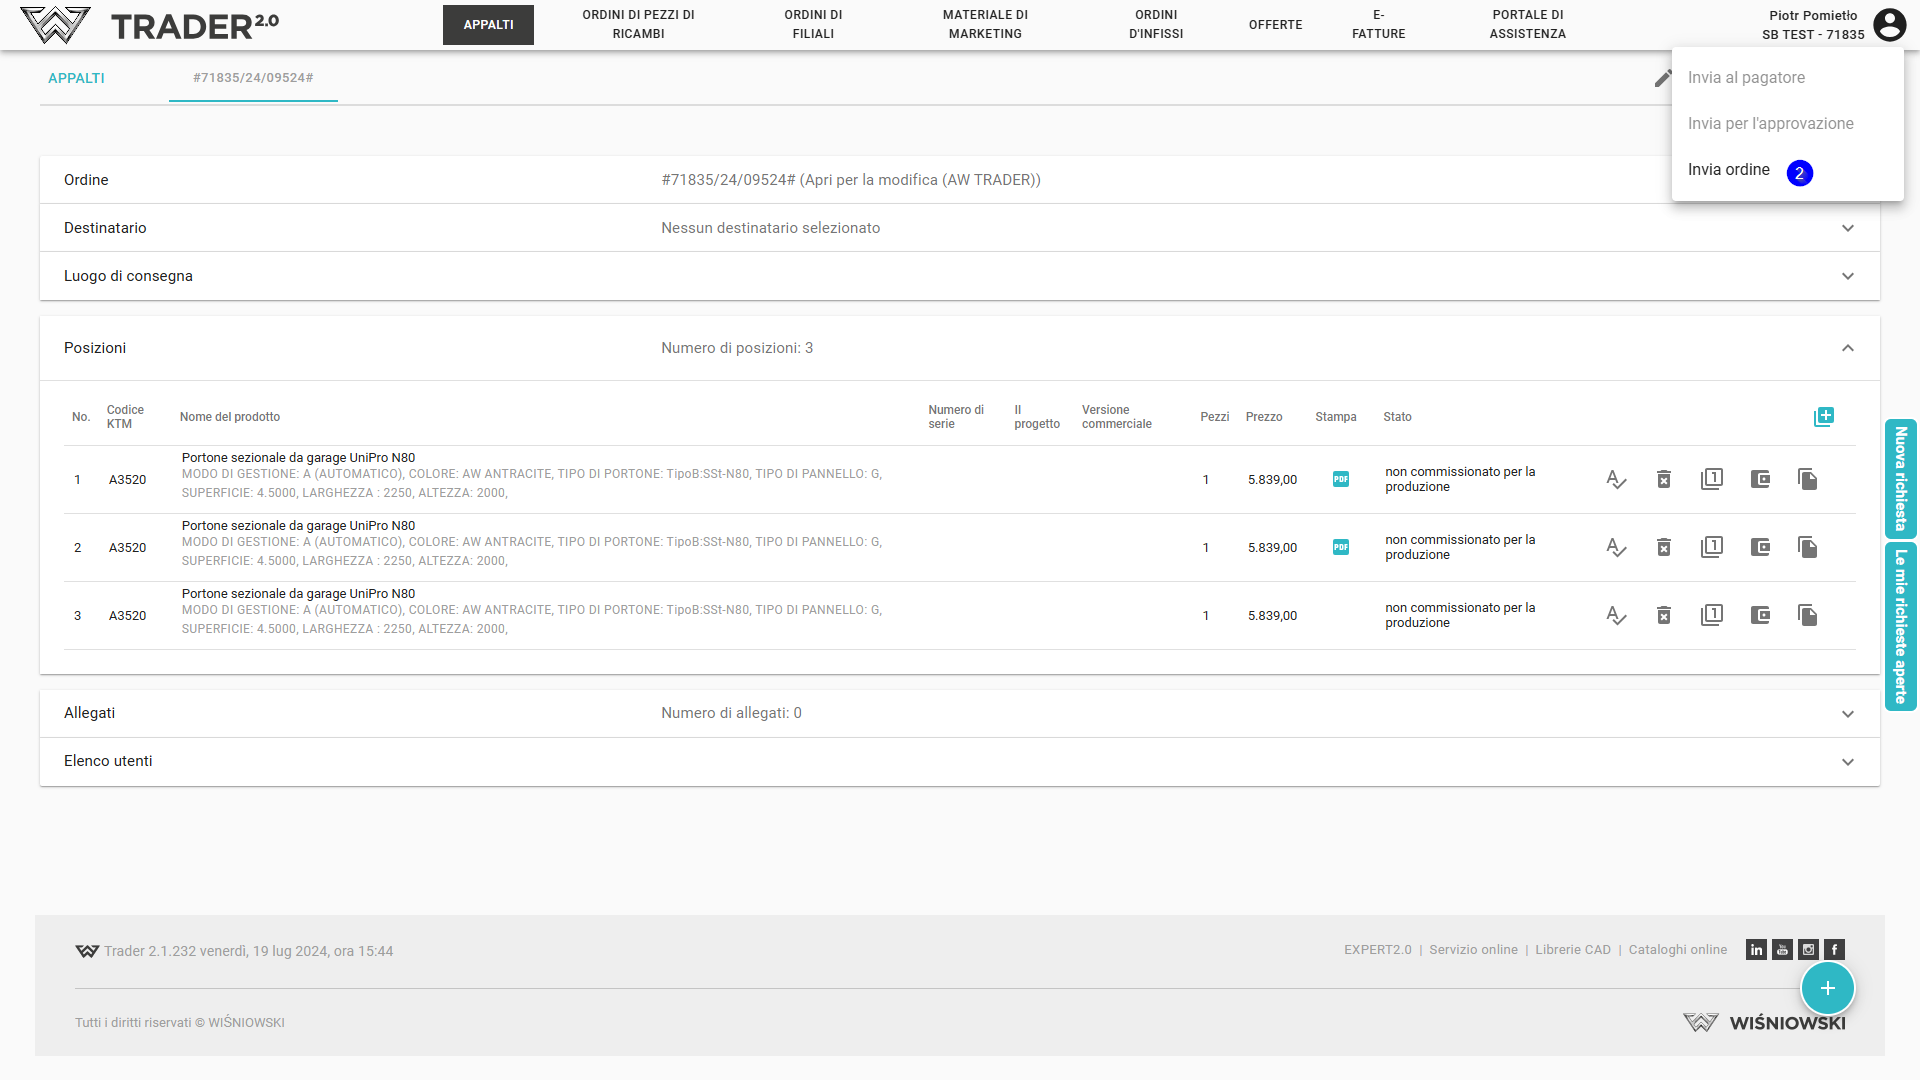Expand the Luogo di consegna section
Screen dimensions: 1920x1080
tap(1847, 276)
